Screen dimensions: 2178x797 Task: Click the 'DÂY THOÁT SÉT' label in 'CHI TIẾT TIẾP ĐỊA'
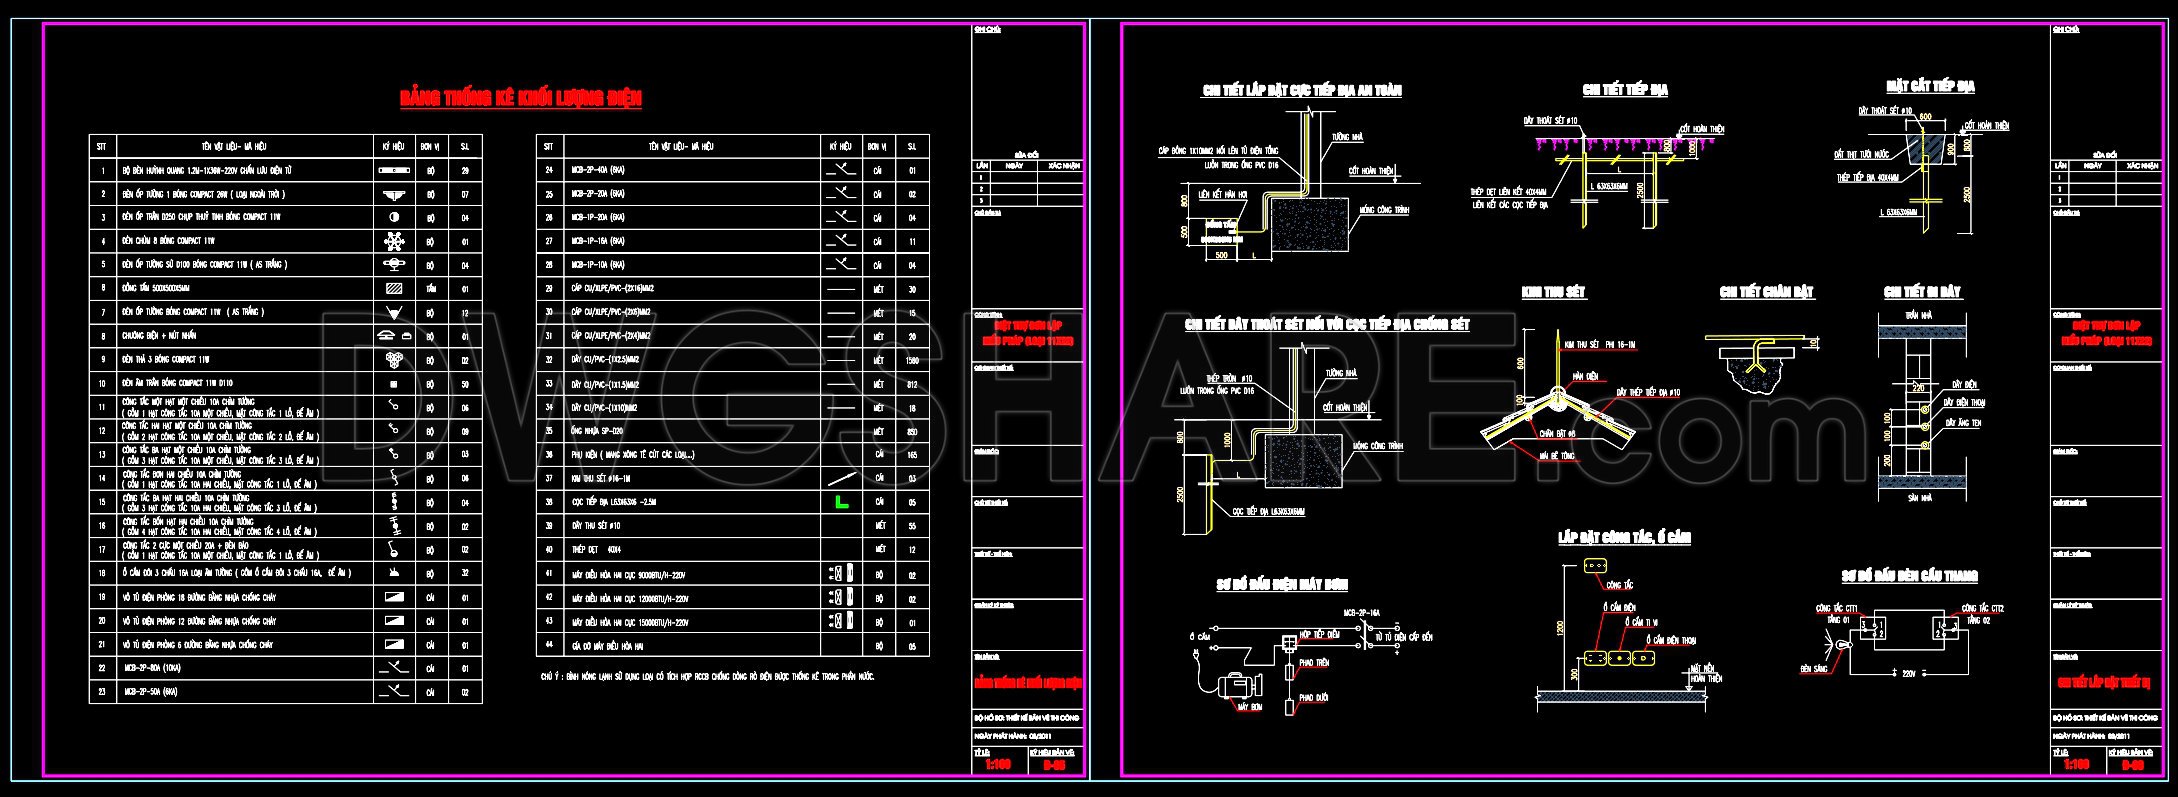coord(1551,121)
